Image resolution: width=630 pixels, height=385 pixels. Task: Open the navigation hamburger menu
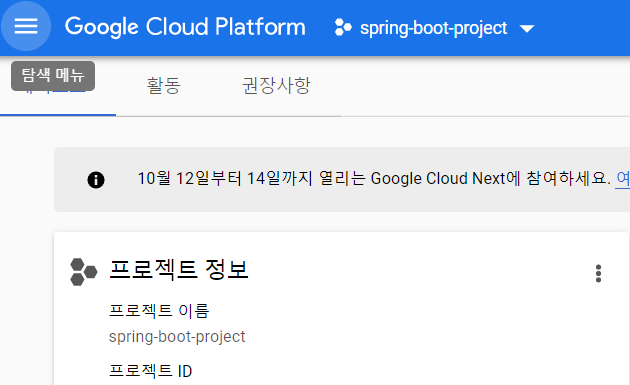[x=26, y=27]
